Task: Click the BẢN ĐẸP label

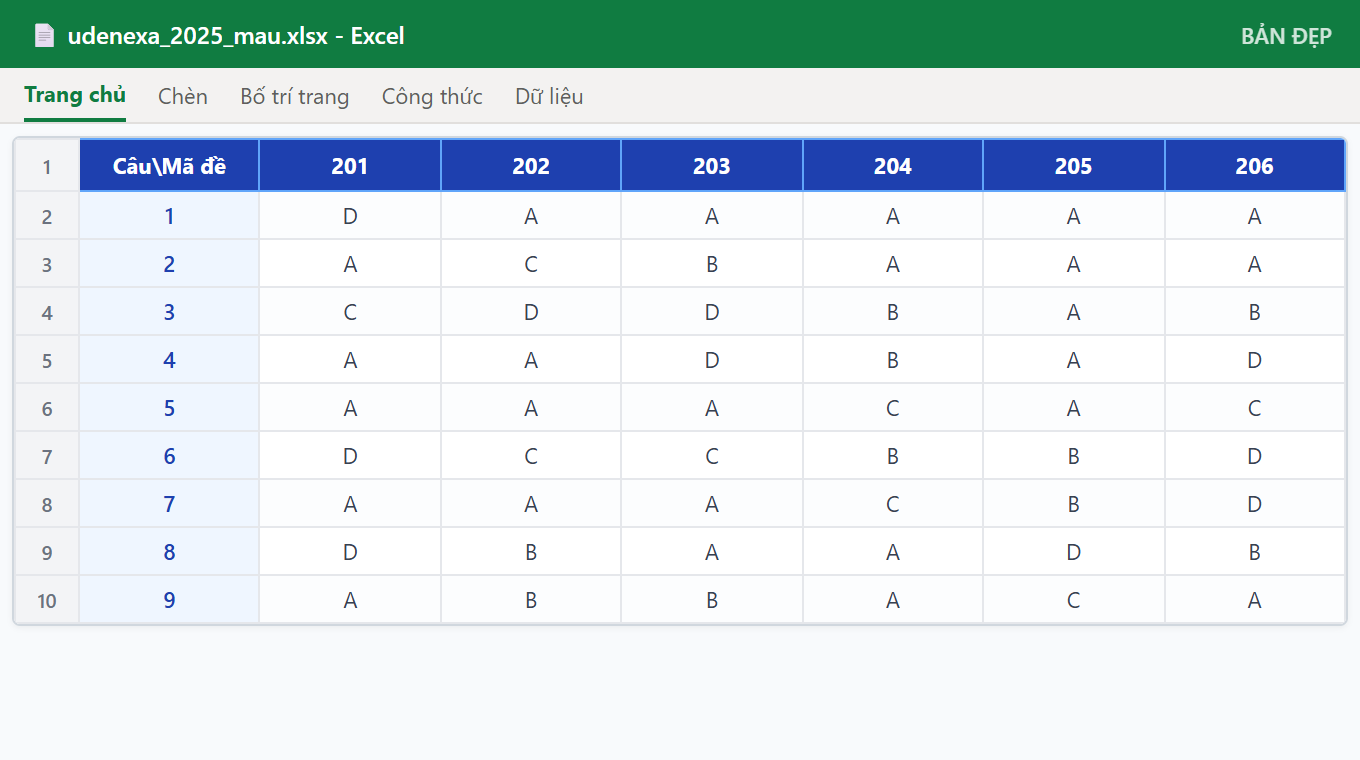Action: tap(1286, 36)
